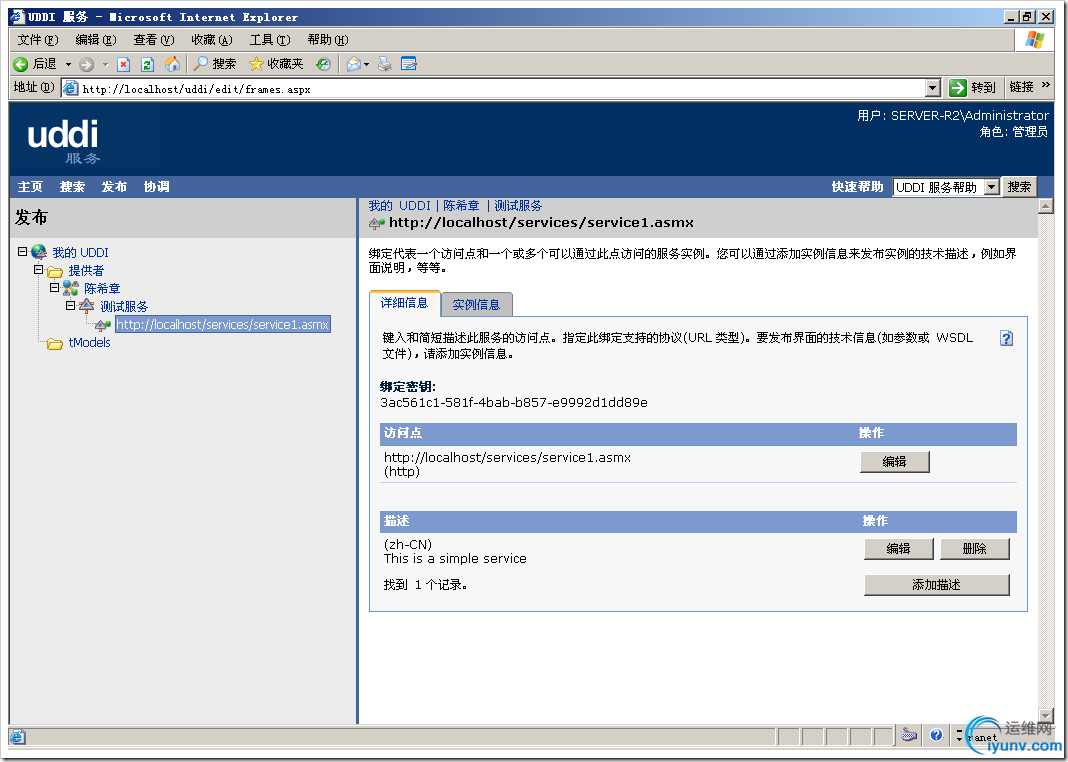Open the 帮助 menu
The width and height of the screenshot is (1068, 762).
328,40
